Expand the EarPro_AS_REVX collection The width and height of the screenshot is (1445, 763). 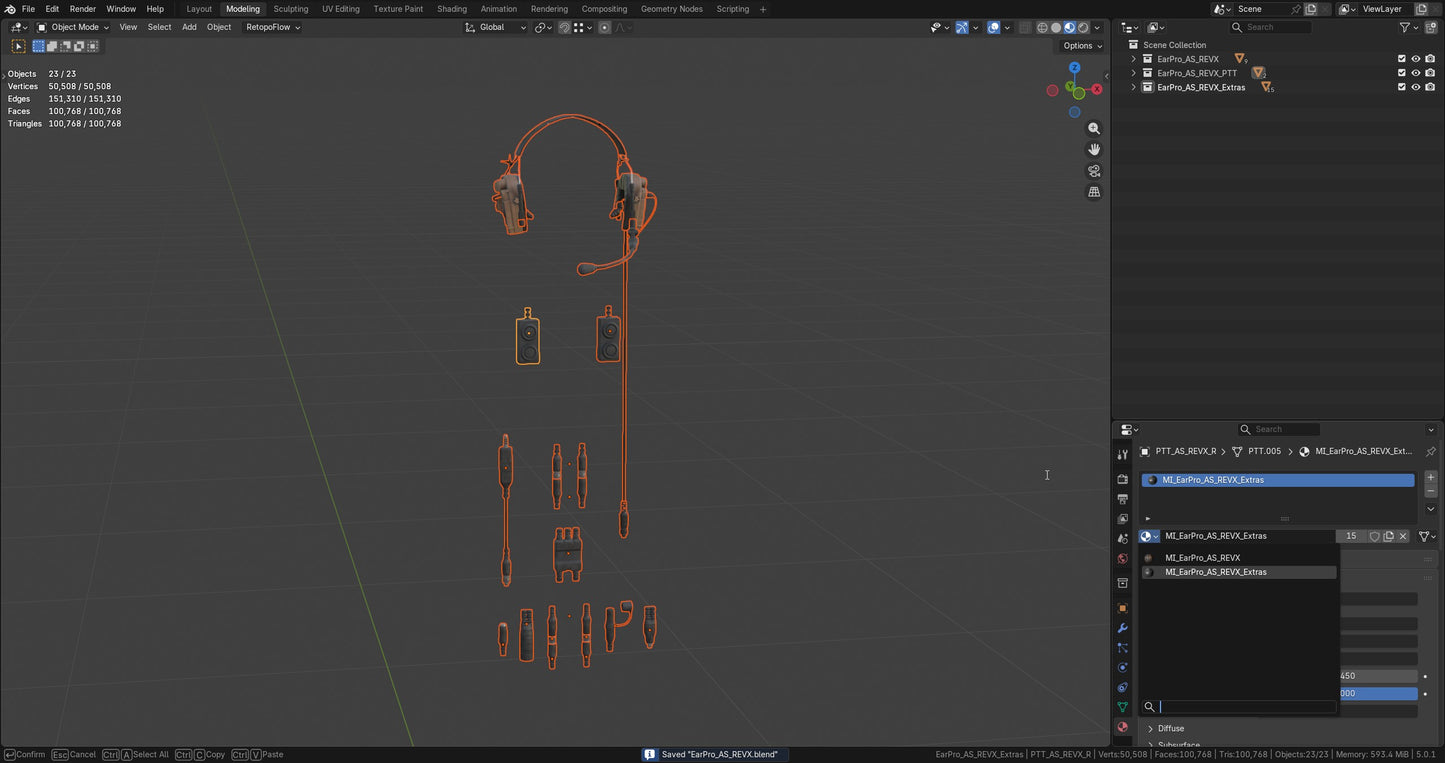pyautogui.click(x=1133, y=58)
